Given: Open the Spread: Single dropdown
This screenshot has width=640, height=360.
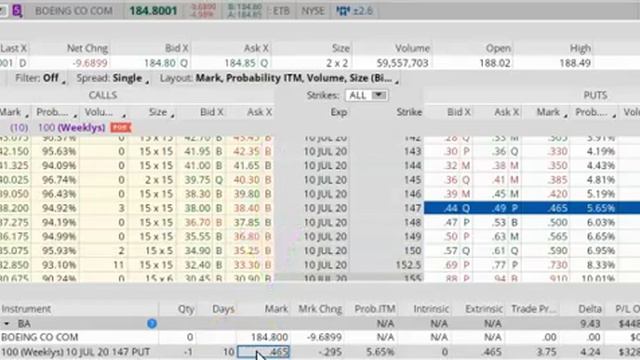Looking at the screenshot, I should [x=113, y=78].
